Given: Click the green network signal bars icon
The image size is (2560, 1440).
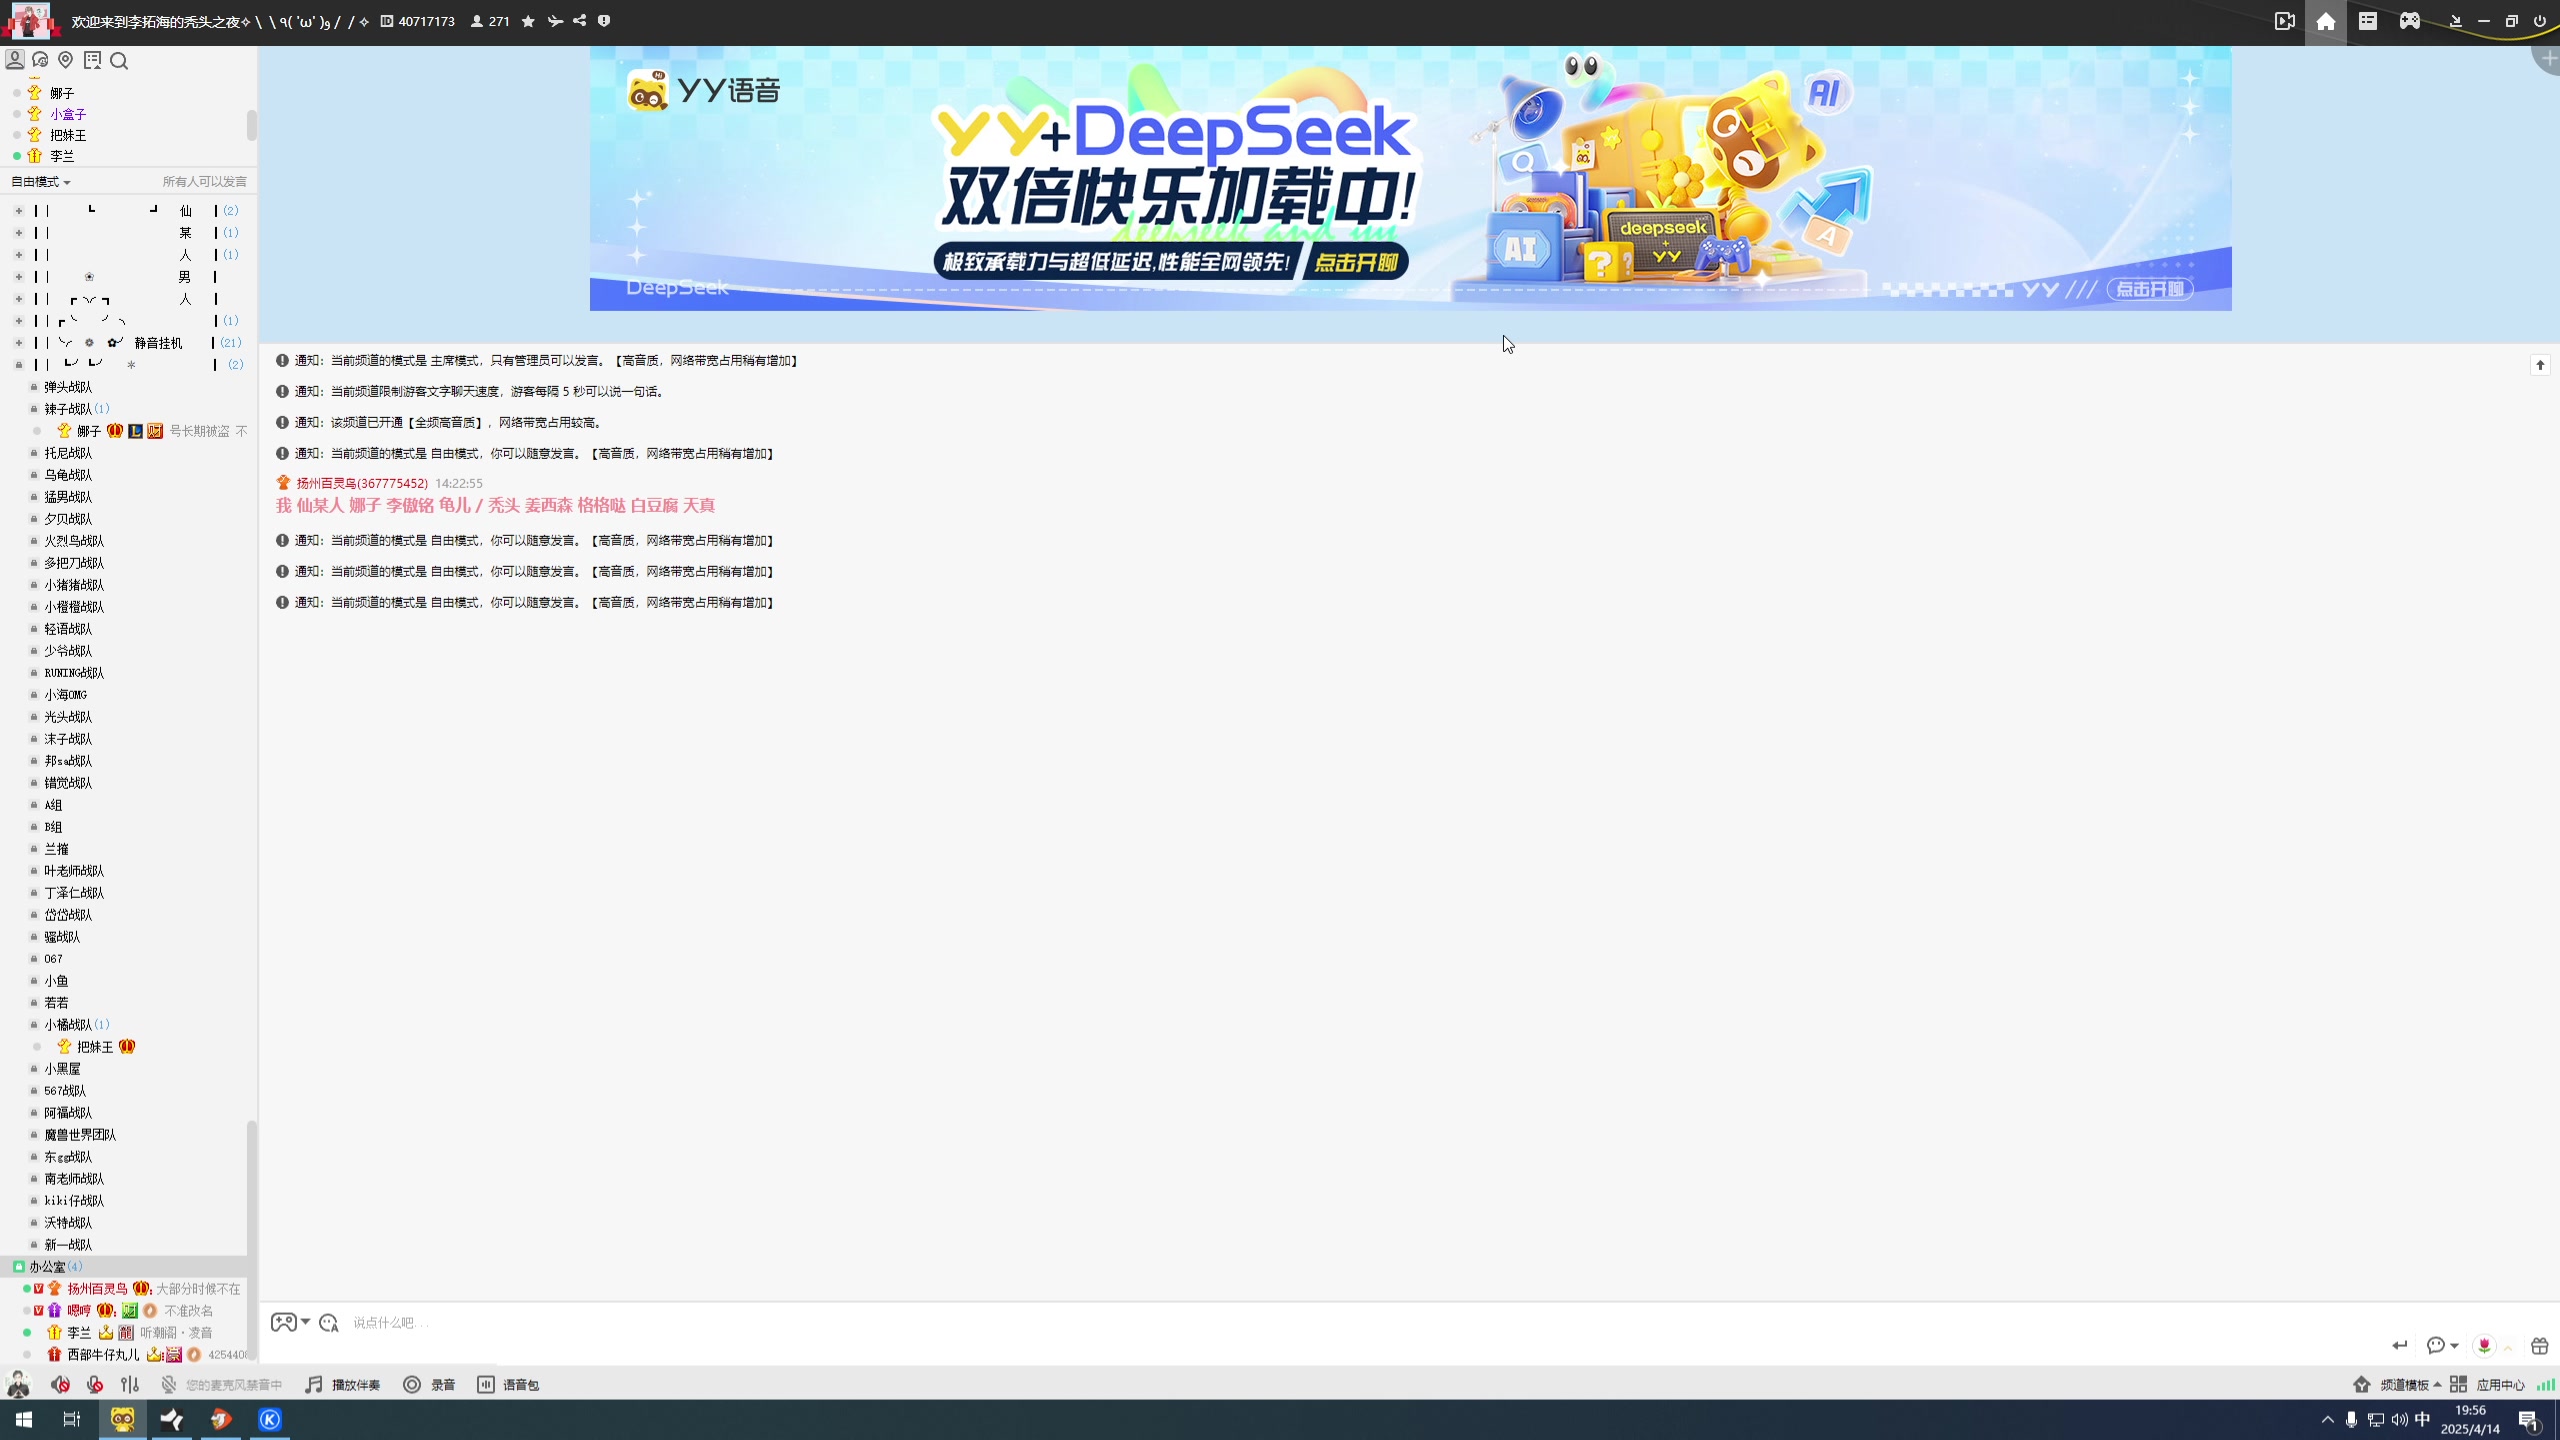Looking at the screenshot, I should pos(2546,1385).
